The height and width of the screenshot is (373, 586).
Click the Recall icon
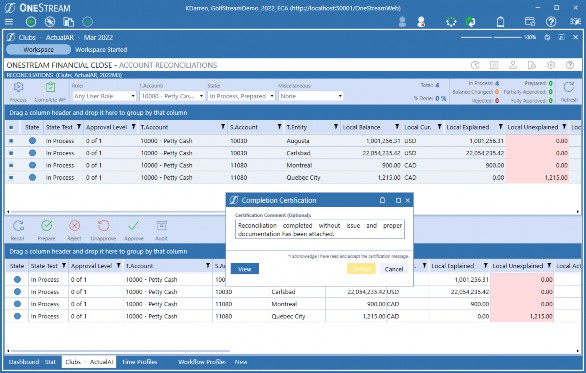(x=18, y=226)
